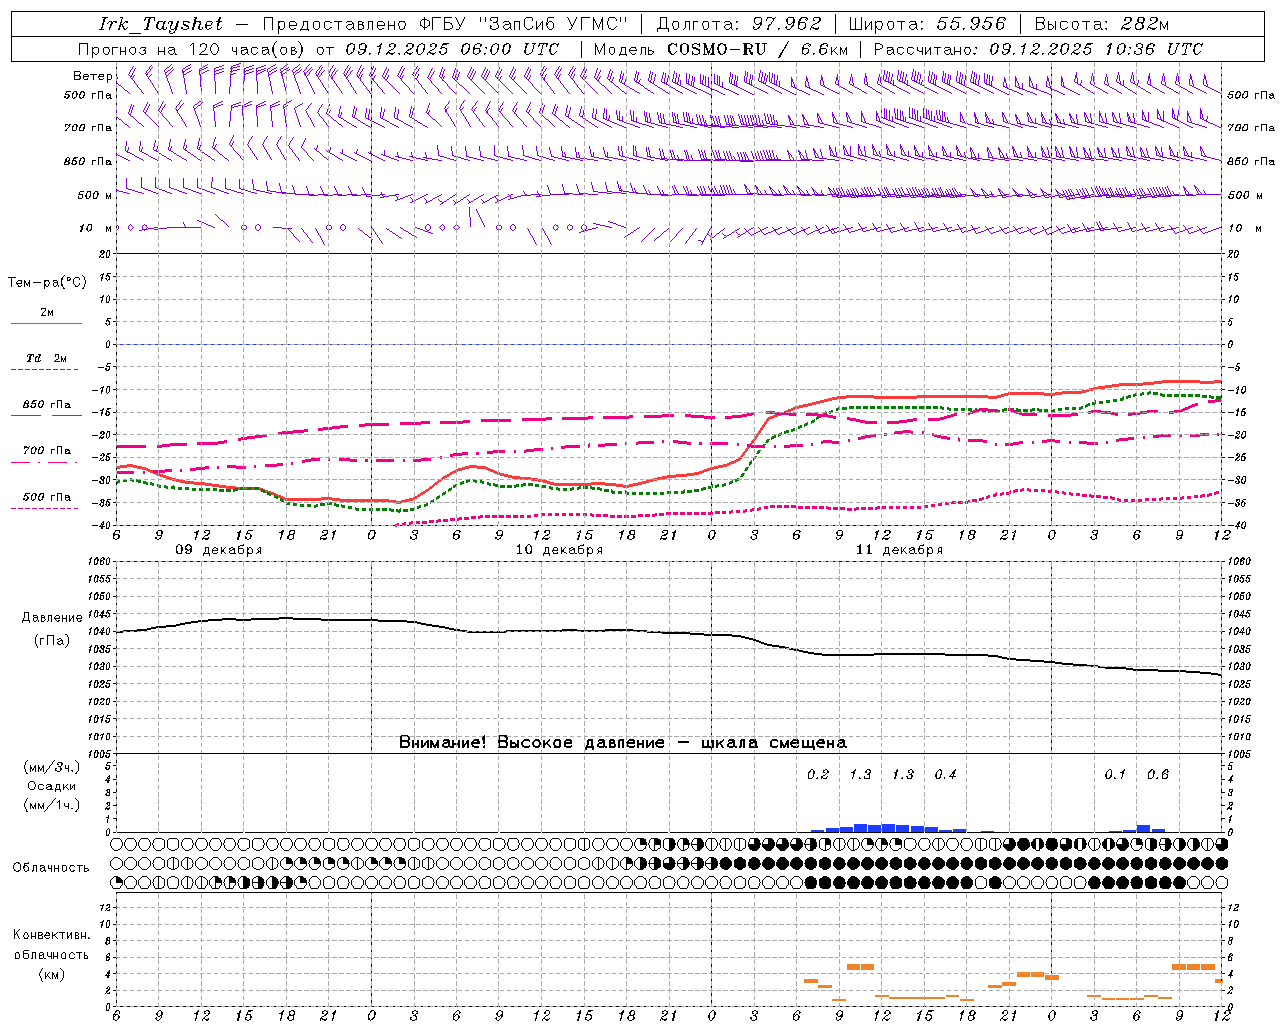
Task: Click the Td 2м dew point legend entry
Action: (x=46, y=358)
